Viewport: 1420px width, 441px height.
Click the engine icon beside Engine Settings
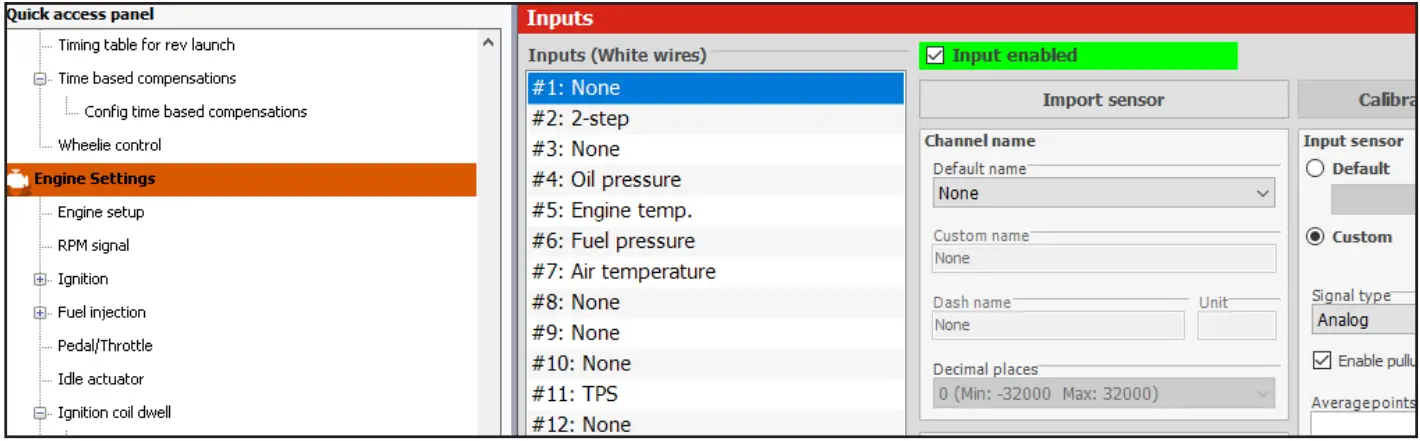[19, 180]
